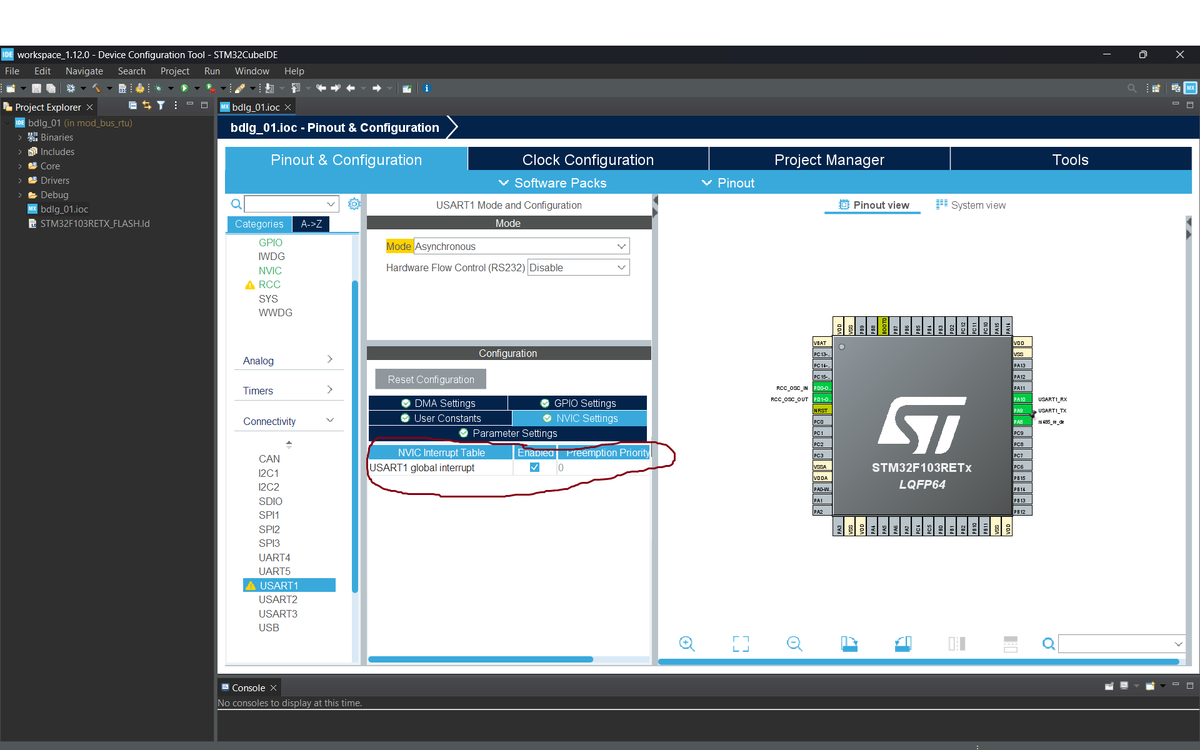Expand the Pinout dropdown menu
1200x750 pixels.
728,183
